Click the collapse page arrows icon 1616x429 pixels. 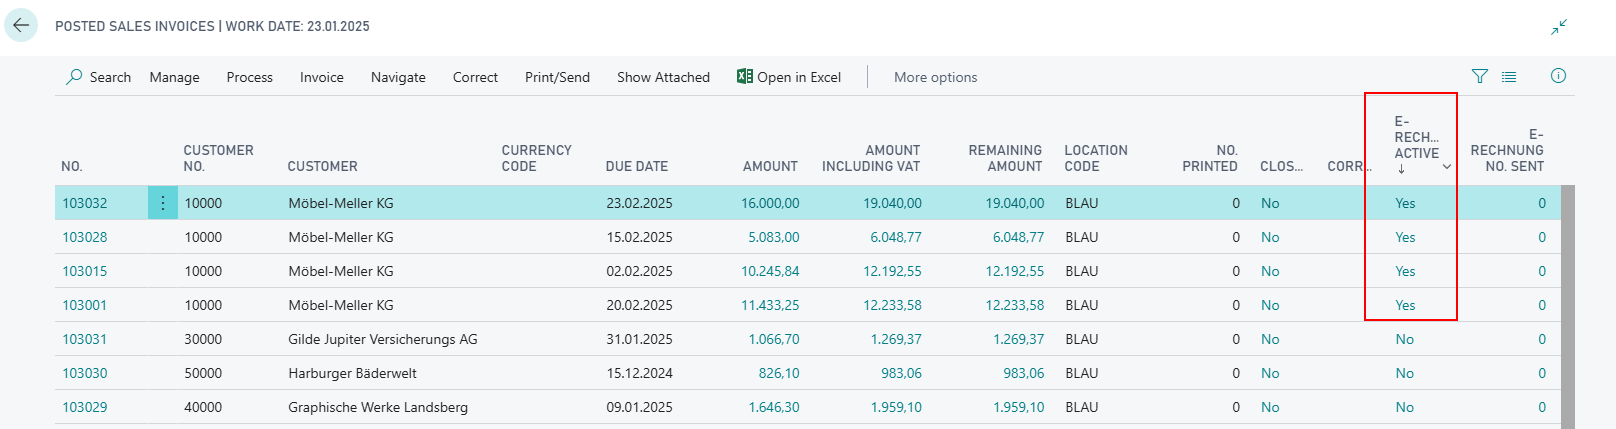click(1559, 27)
